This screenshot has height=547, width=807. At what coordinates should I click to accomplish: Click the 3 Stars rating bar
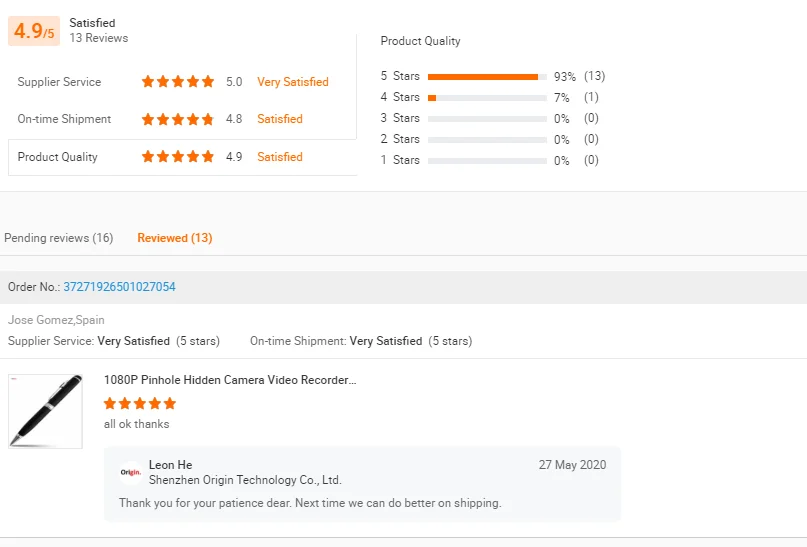tap(486, 118)
